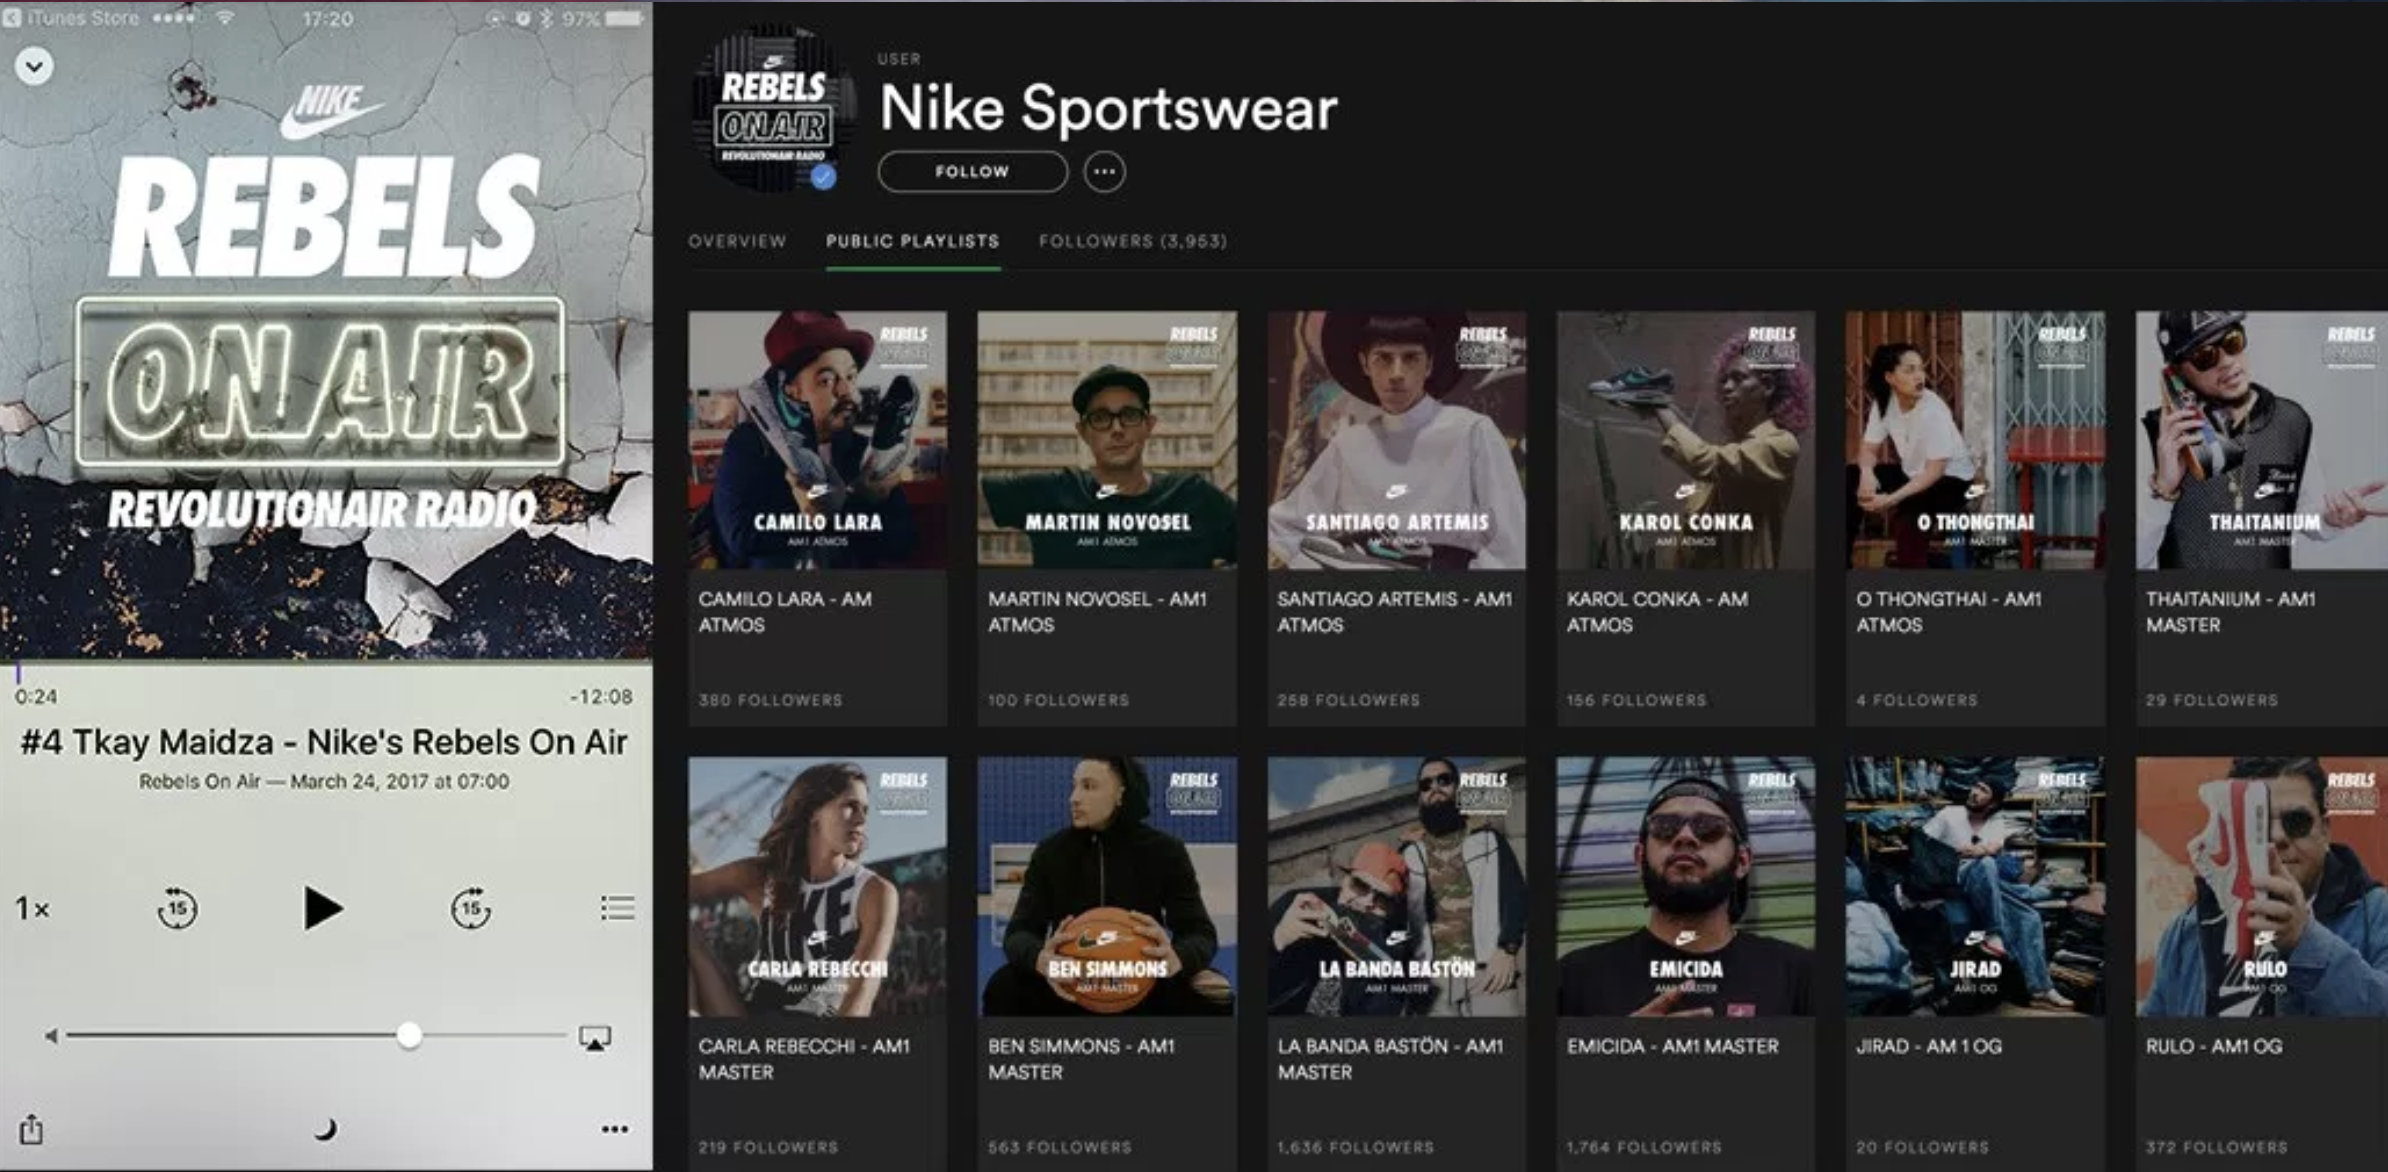Click the LA BANDA BASTÖN - AM1 MASTER title
Viewport: 2388px width, 1172px height.
1390,1059
